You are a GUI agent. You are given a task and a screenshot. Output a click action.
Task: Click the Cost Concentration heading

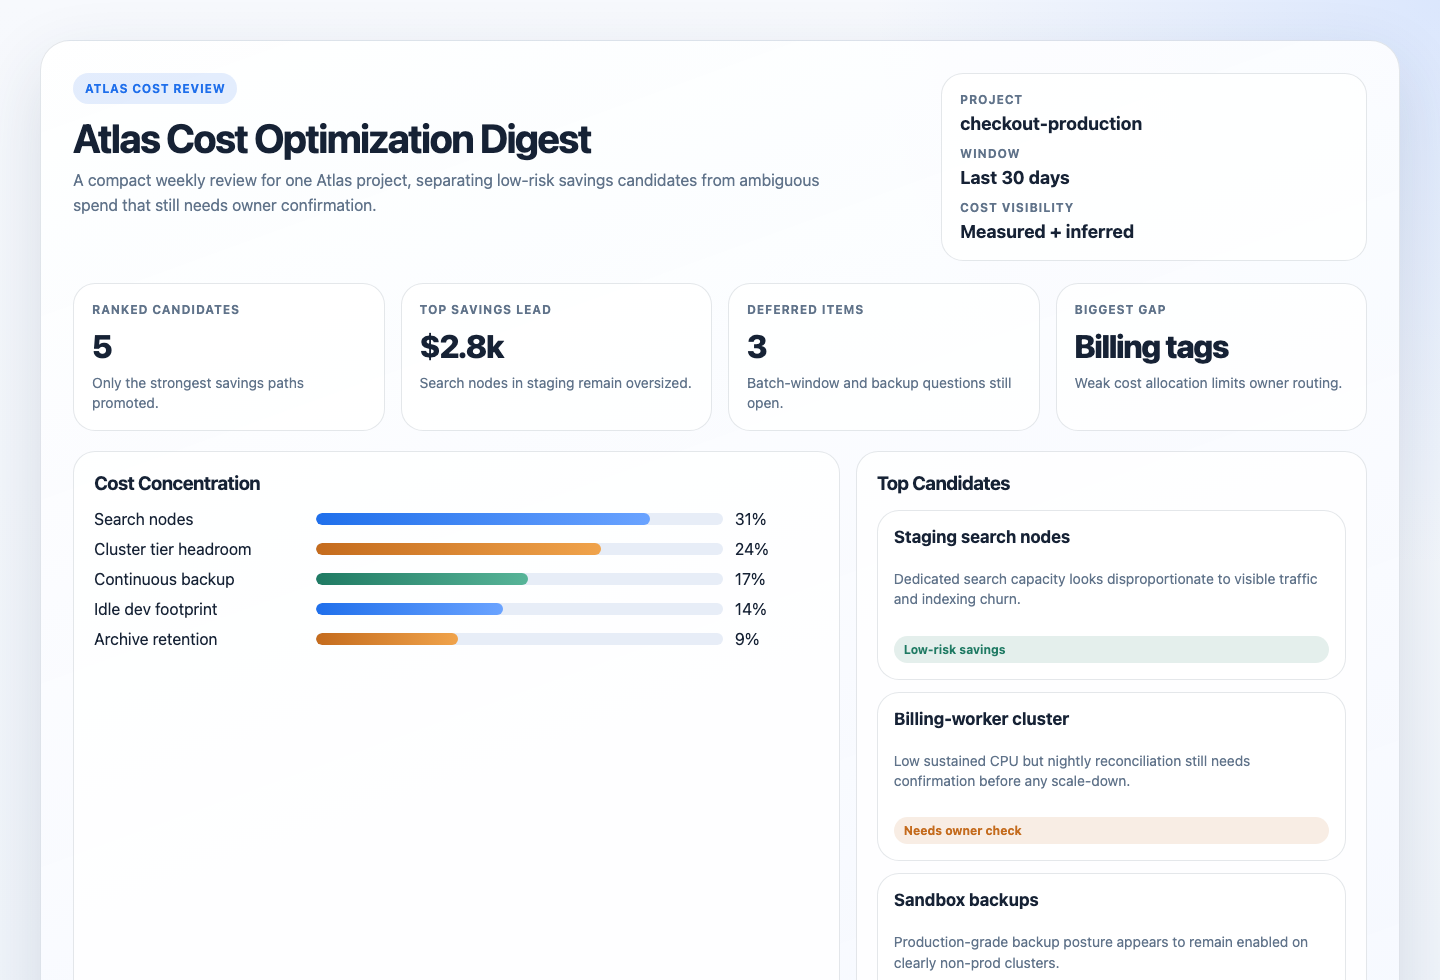tap(177, 483)
